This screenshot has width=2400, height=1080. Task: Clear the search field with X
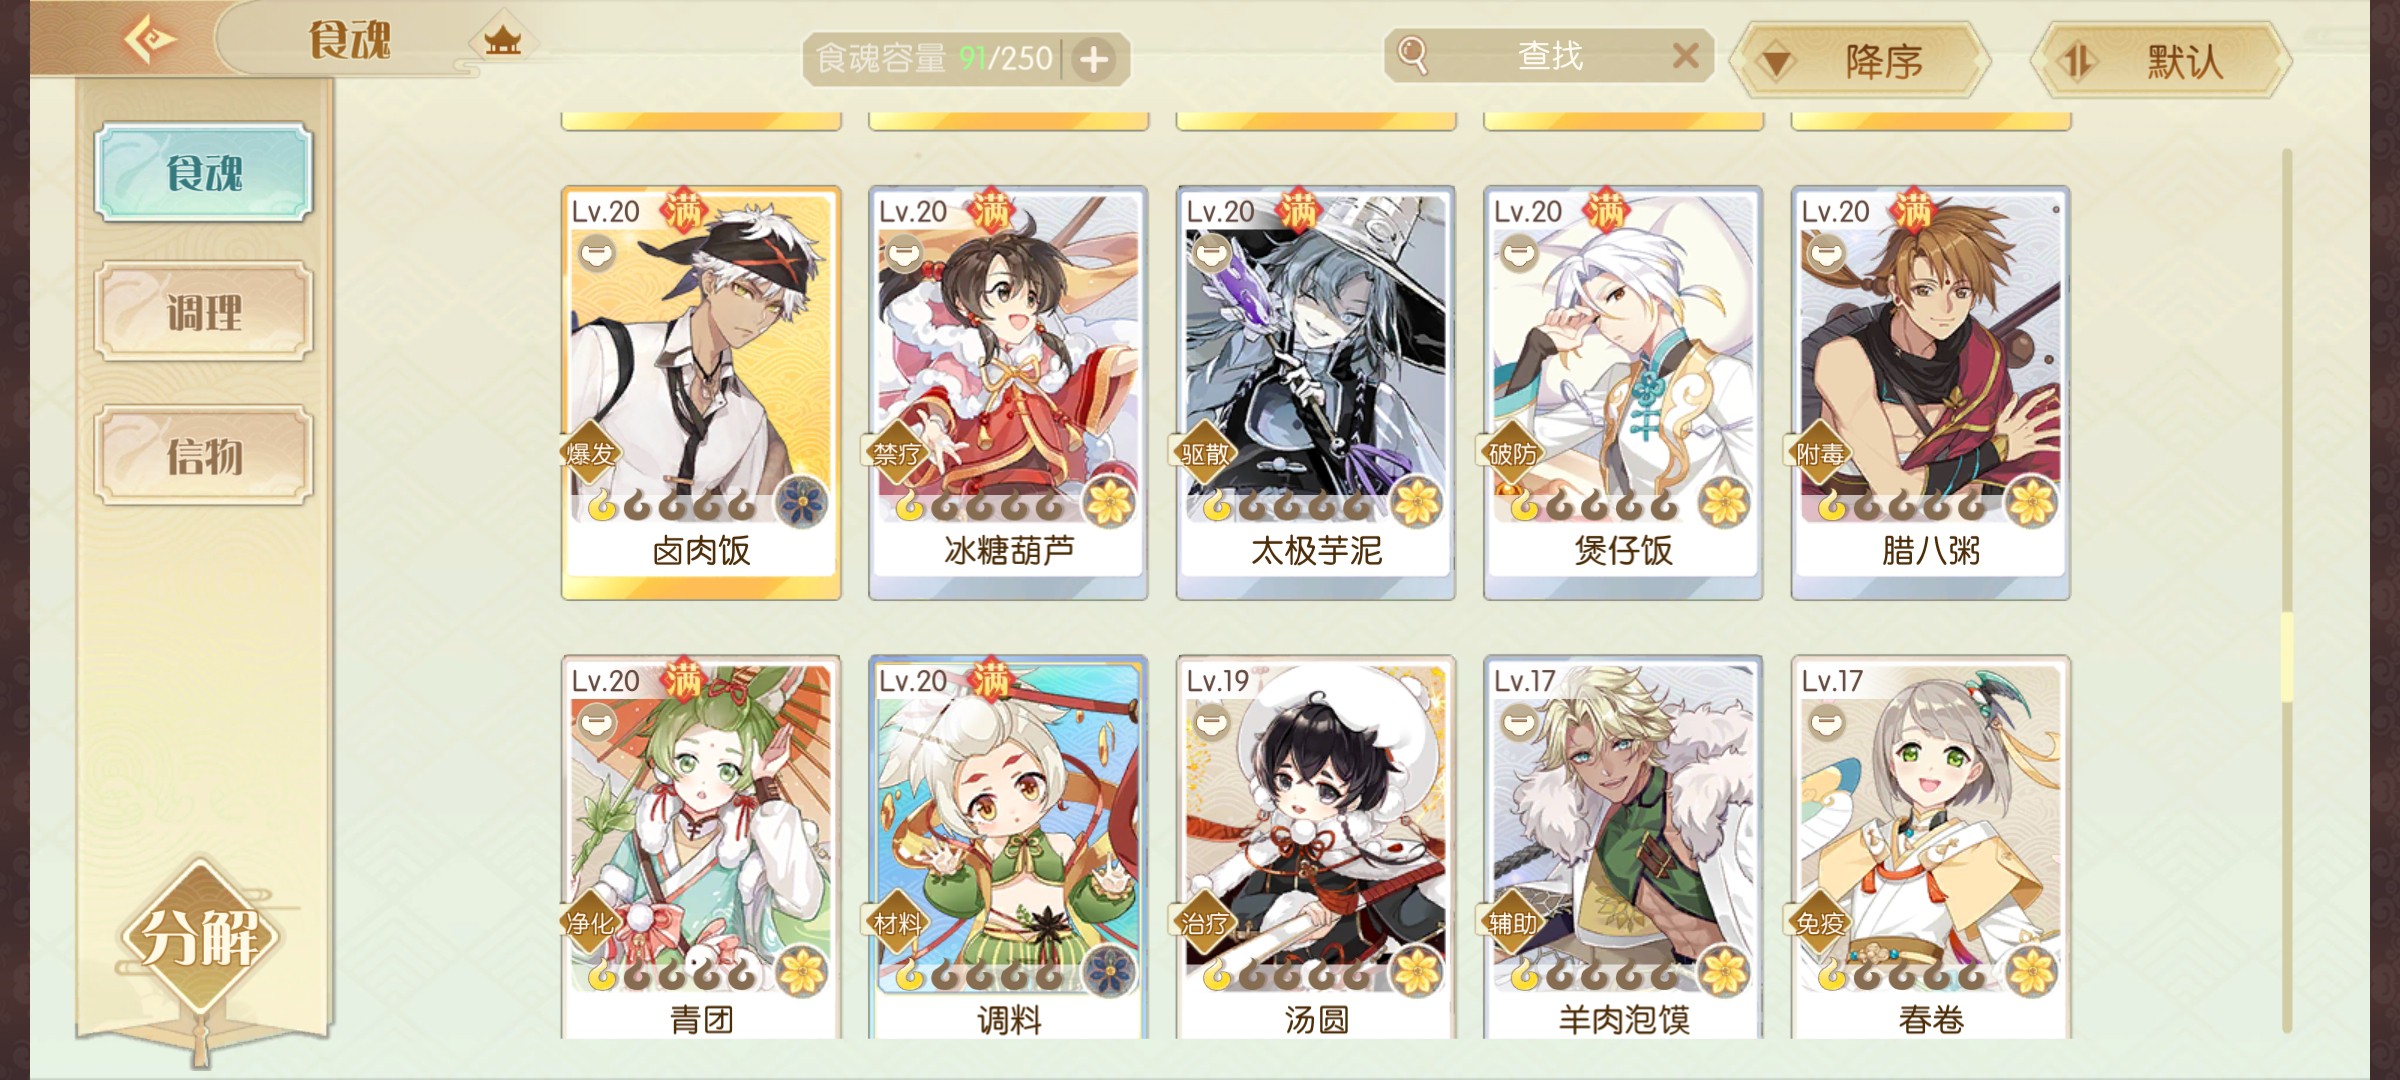1686,56
